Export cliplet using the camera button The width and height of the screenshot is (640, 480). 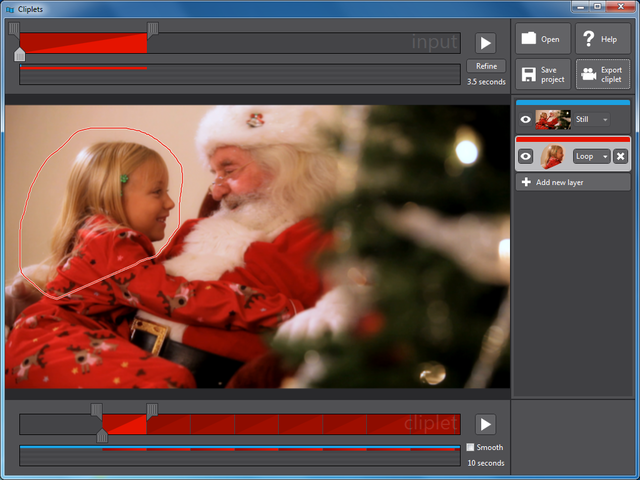pos(603,74)
